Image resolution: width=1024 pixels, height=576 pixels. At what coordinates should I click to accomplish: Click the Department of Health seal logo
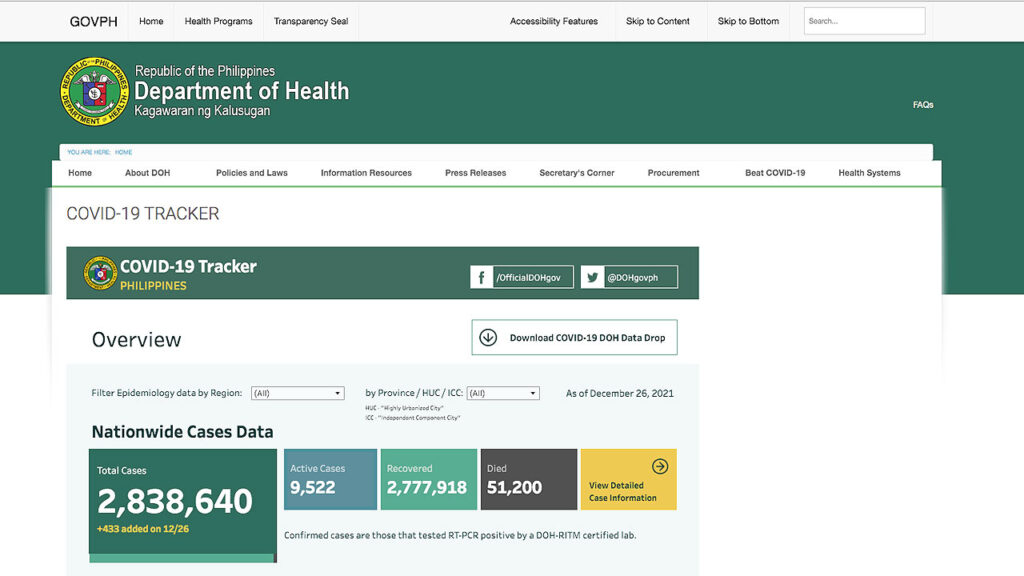pyautogui.click(x=94, y=91)
